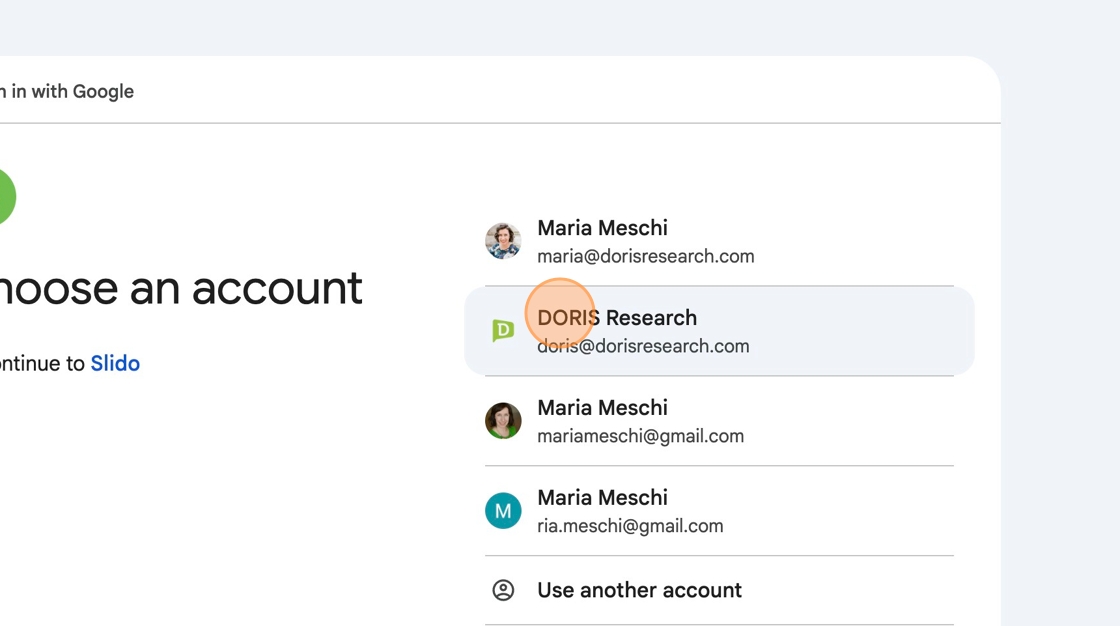Click the person icon for another account

click(x=503, y=590)
